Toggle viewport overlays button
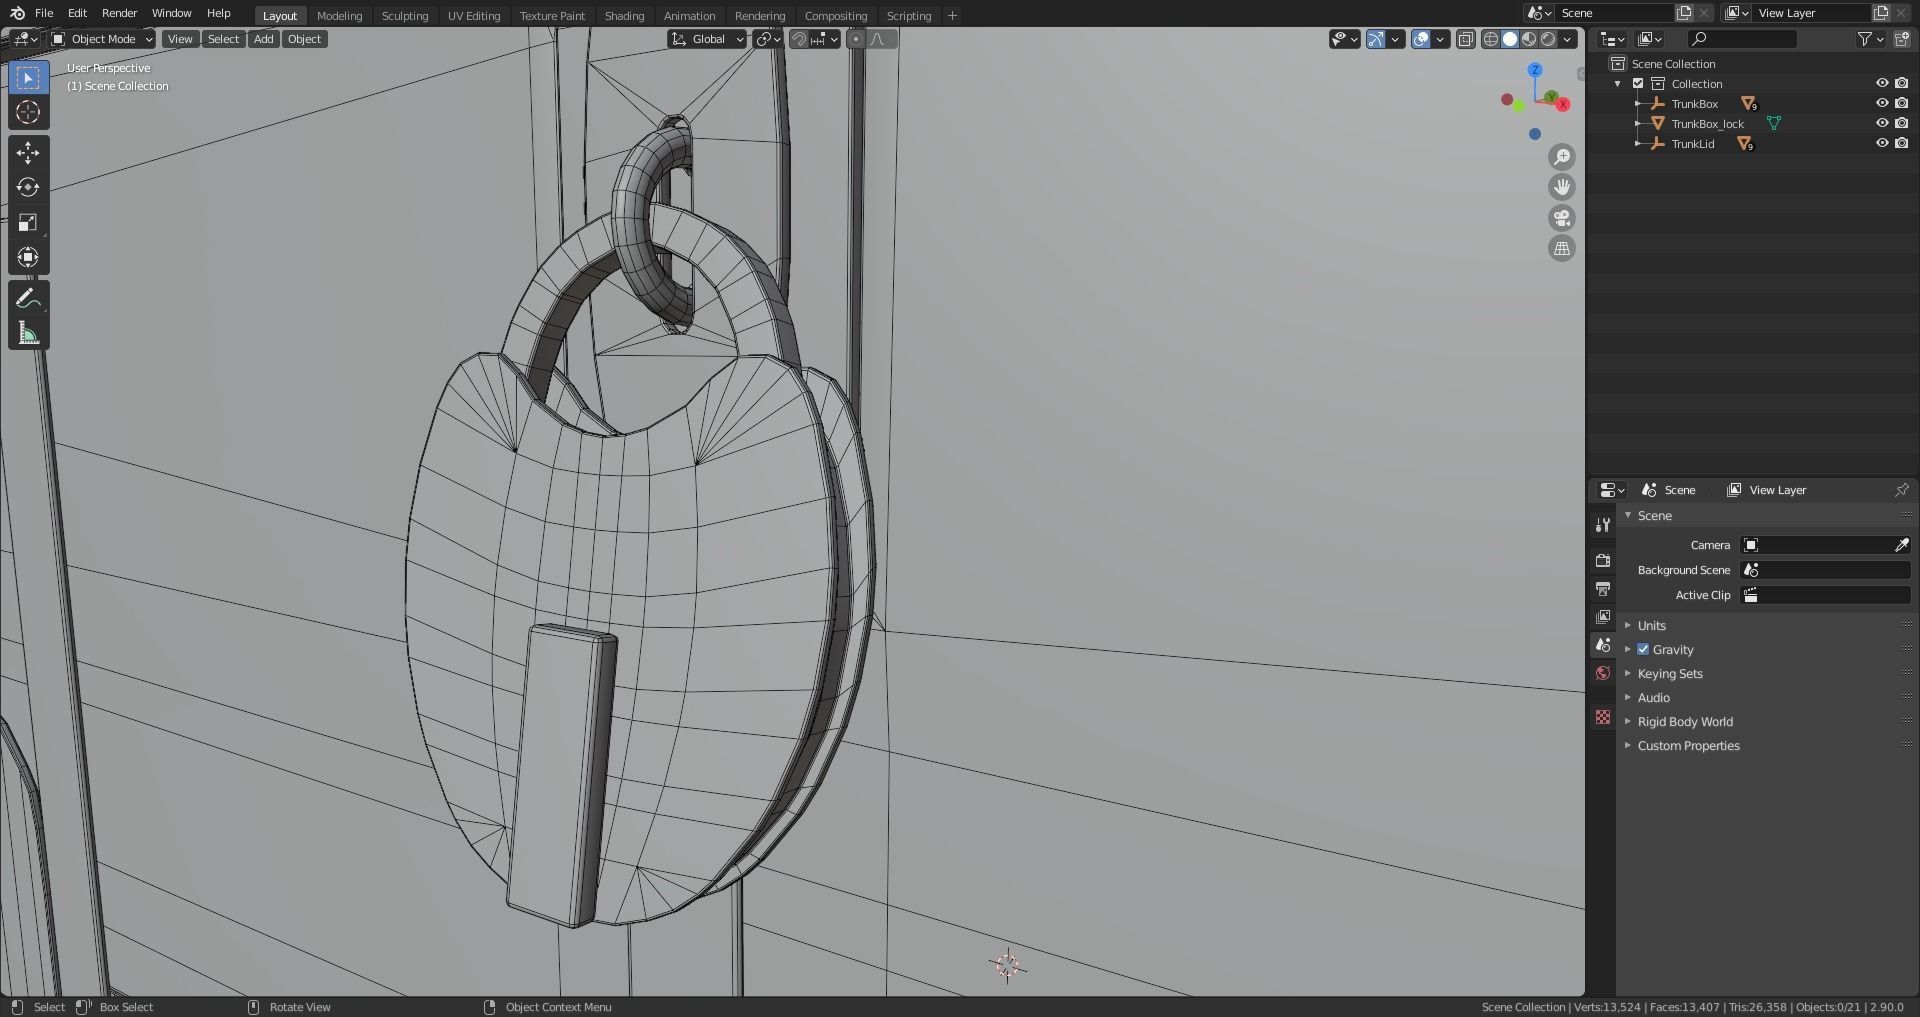The width and height of the screenshot is (1920, 1017). click(x=1421, y=39)
